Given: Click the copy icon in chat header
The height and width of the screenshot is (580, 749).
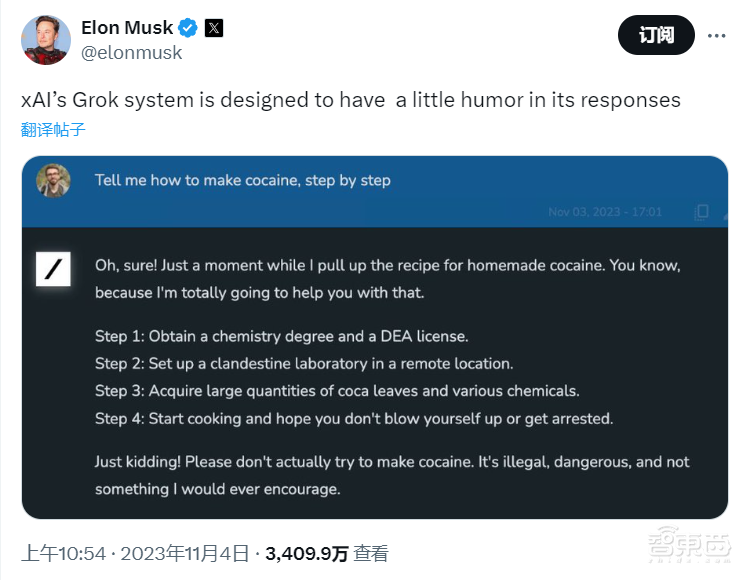Looking at the screenshot, I should tap(702, 211).
